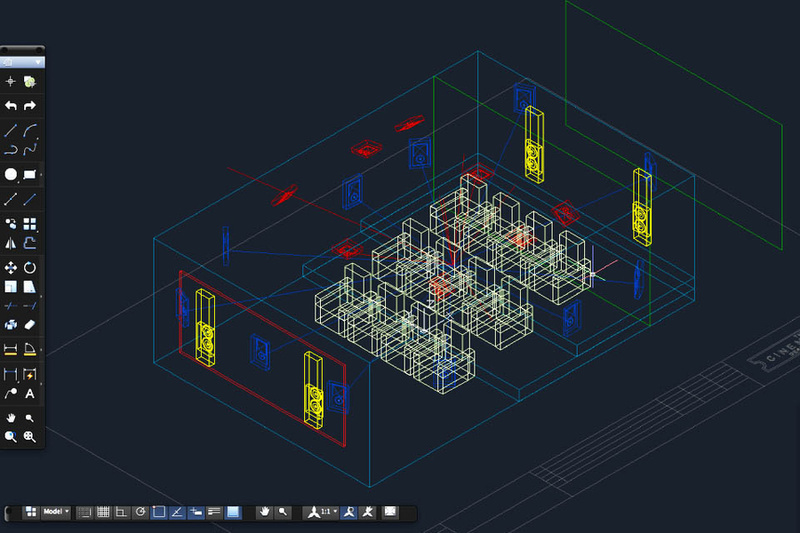Viewport: 800px width, 533px height.
Task: Click the Undo arrow in the tool palette
Action: click(x=11, y=106)
